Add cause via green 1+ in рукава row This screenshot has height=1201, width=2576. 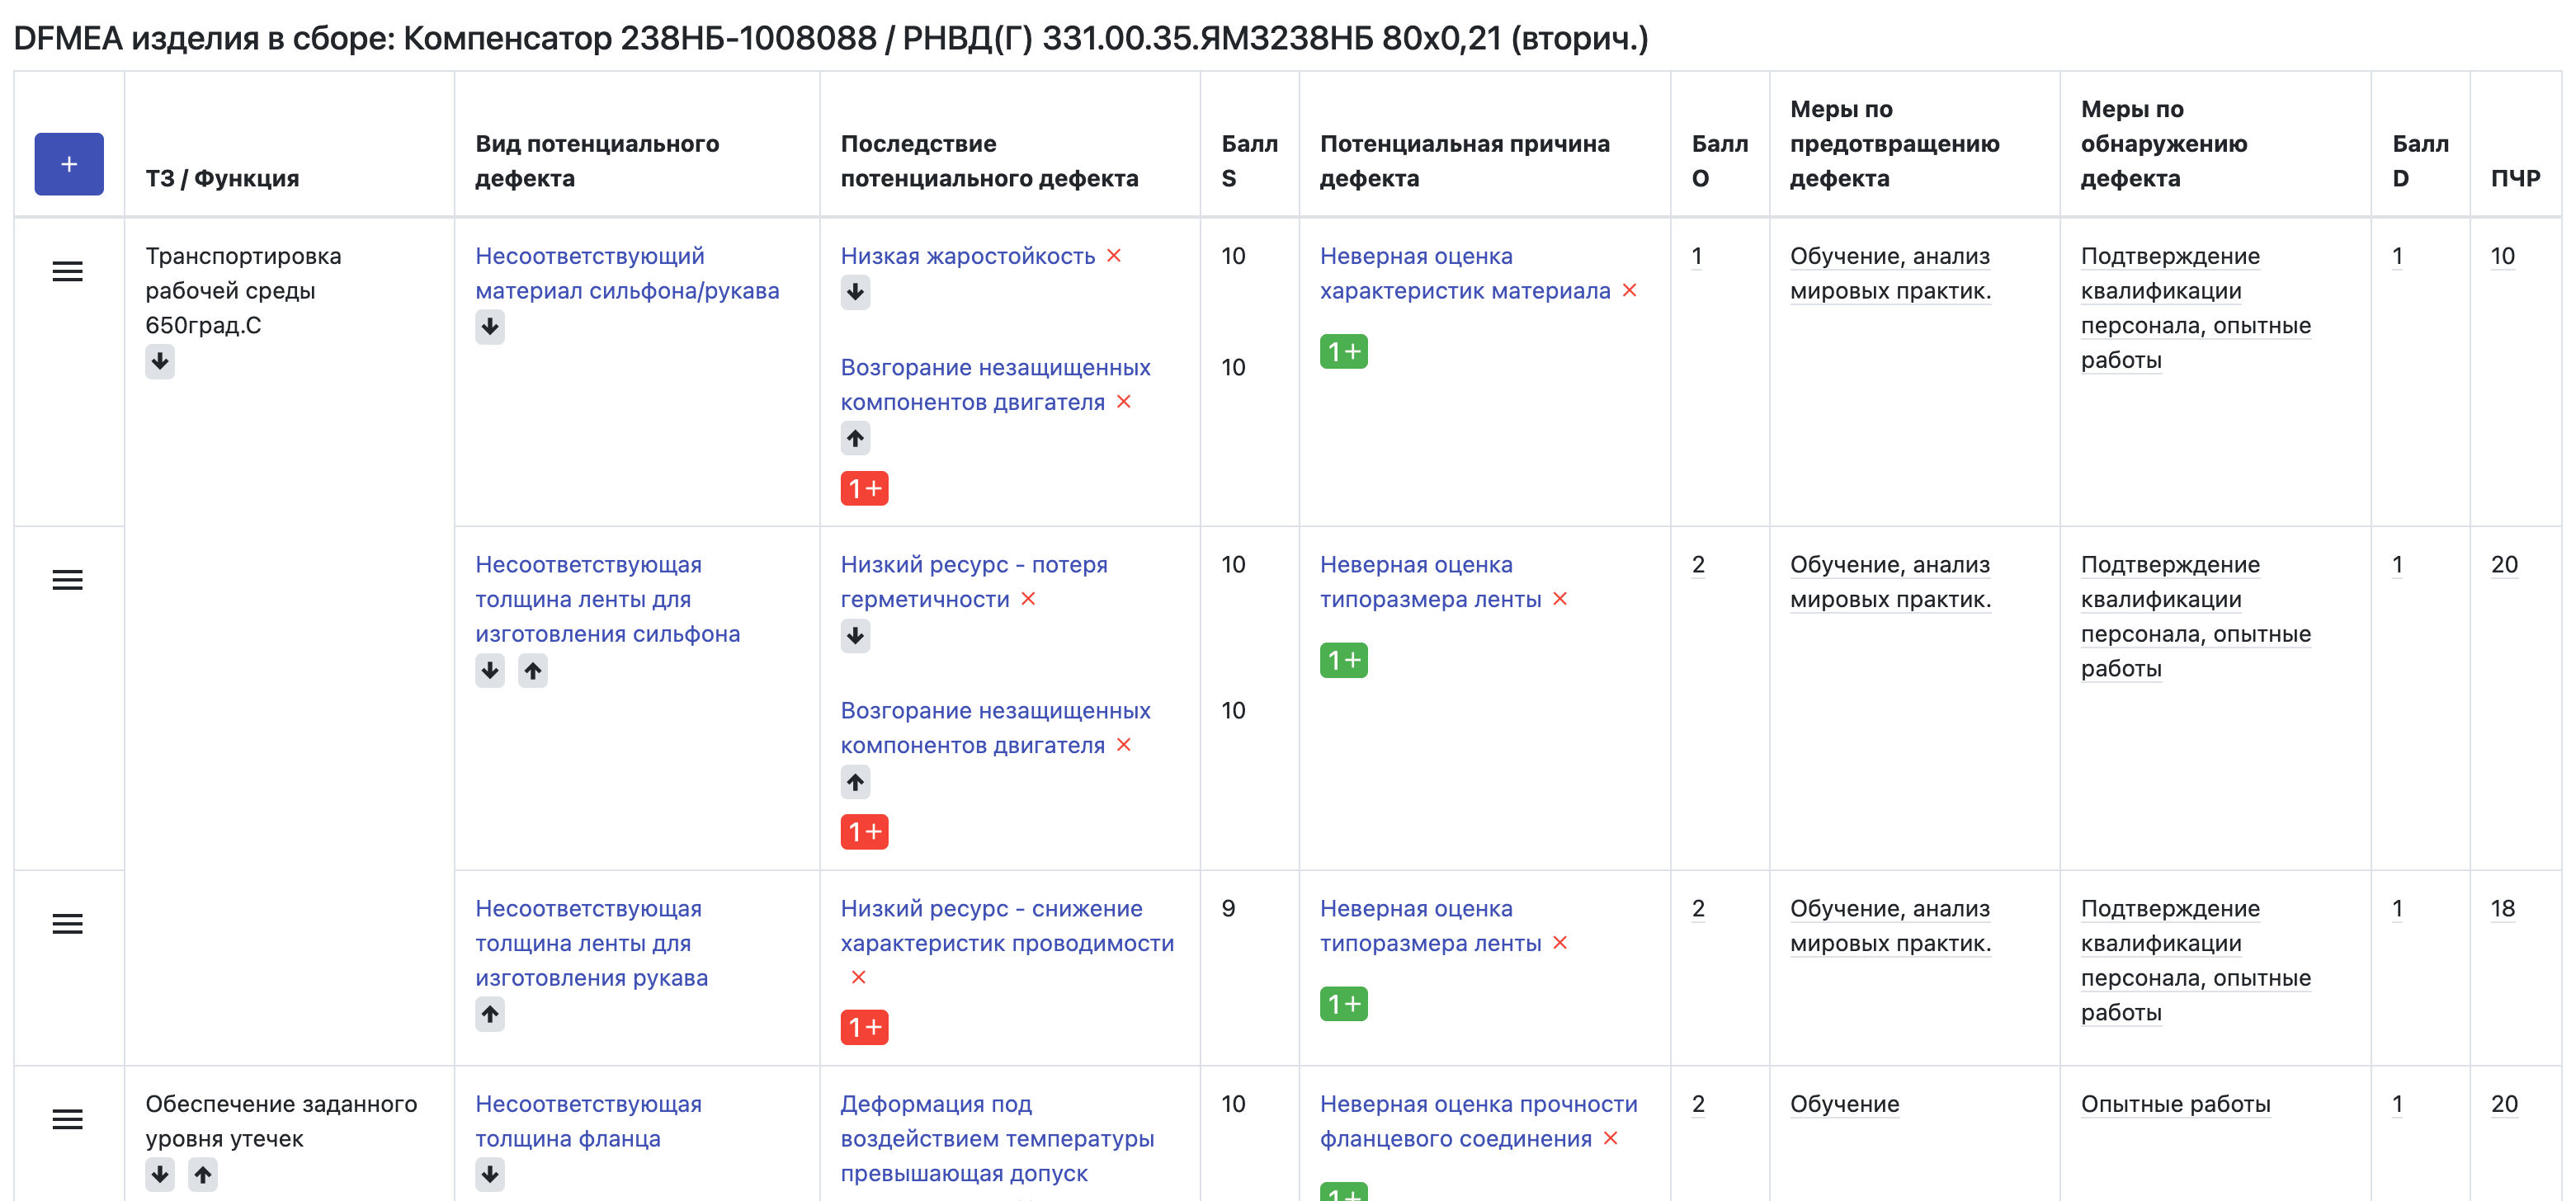(1344, 1004)
